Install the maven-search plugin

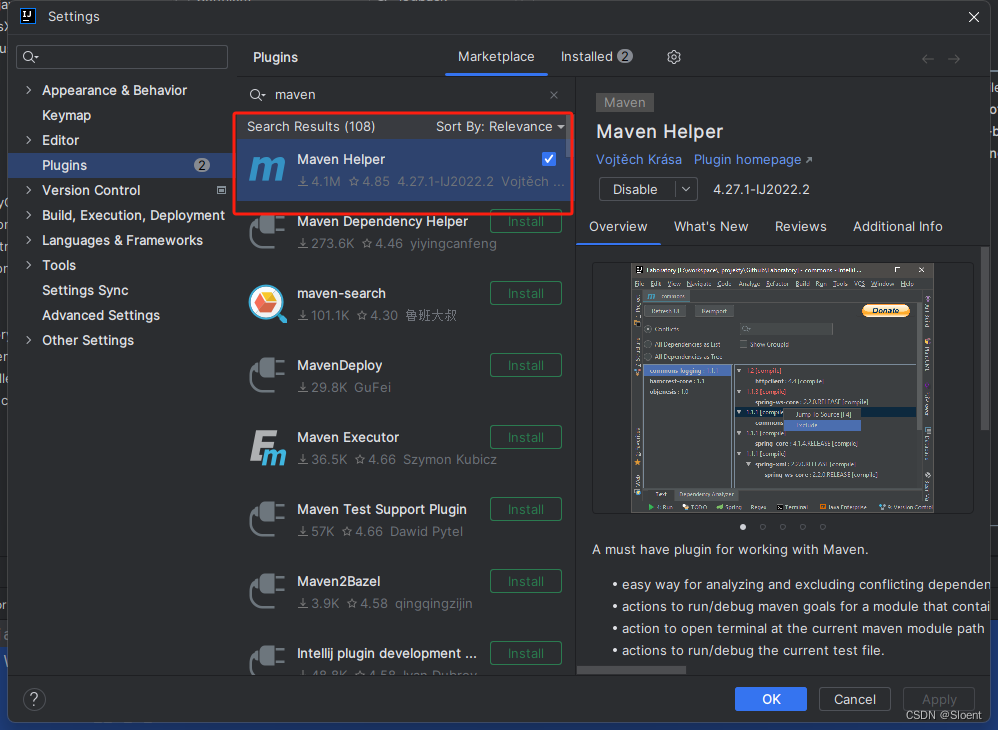(x=526, y=293)
